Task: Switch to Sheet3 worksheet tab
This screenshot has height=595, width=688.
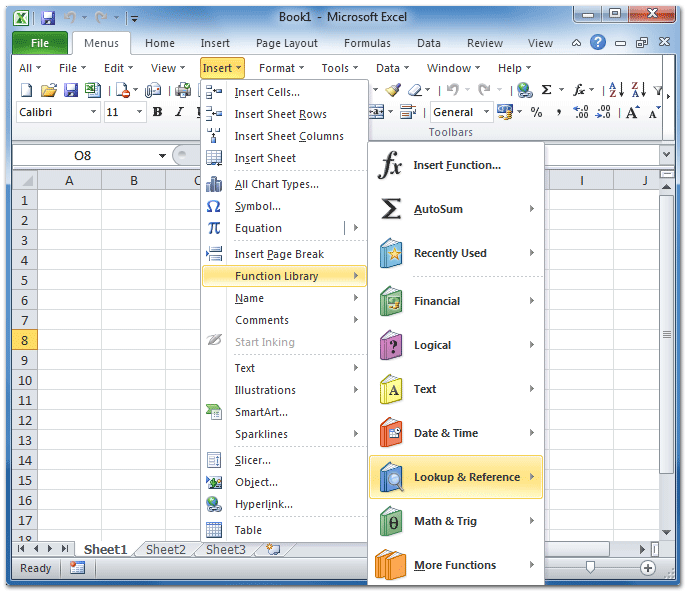Action: [226, 549]
